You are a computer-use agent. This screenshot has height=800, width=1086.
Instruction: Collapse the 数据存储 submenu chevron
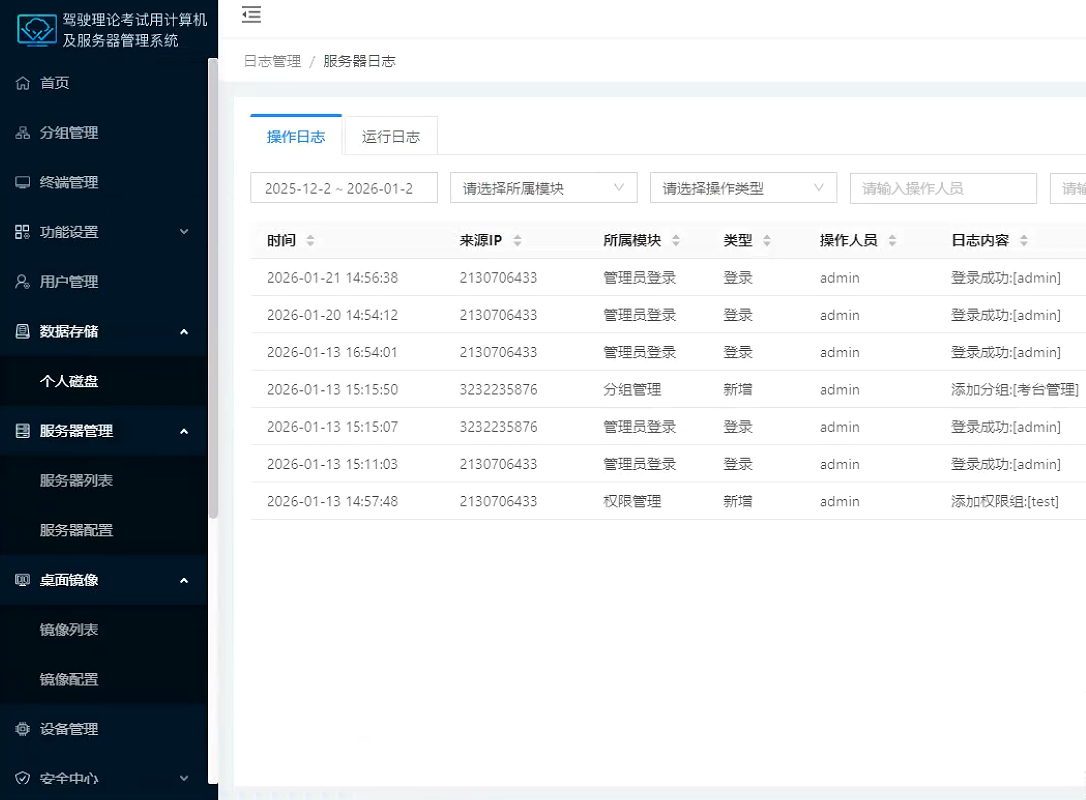184,332
